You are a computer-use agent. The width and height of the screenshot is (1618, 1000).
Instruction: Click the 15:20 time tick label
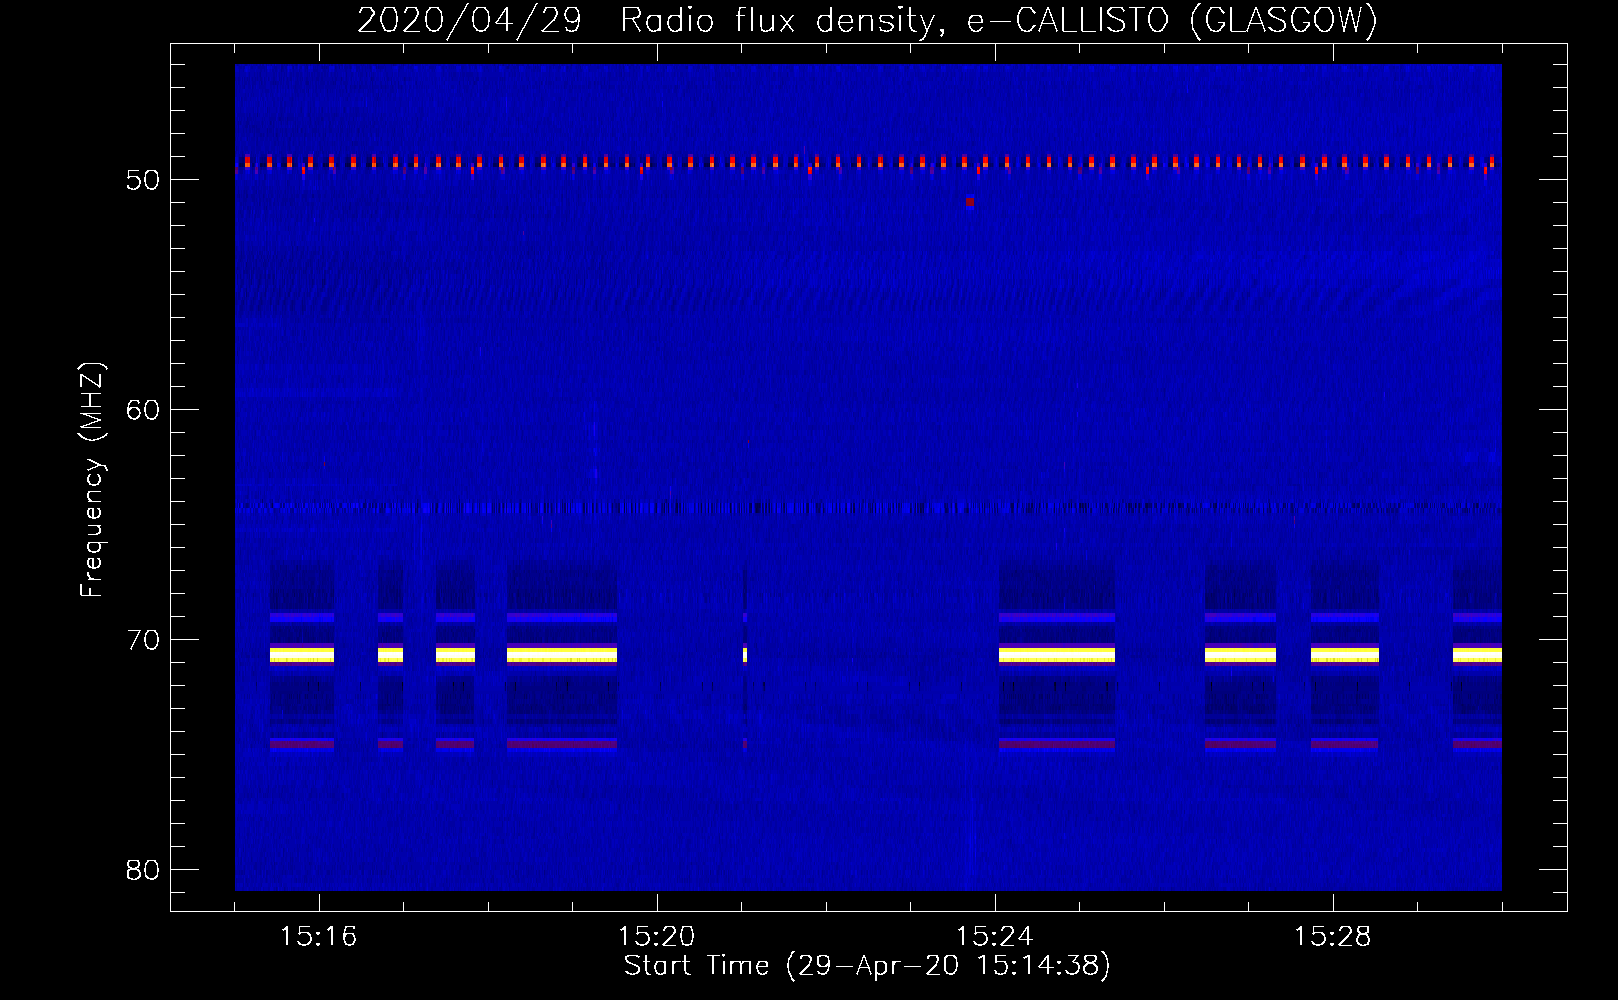pyautogui.click(x=656, y=937)
